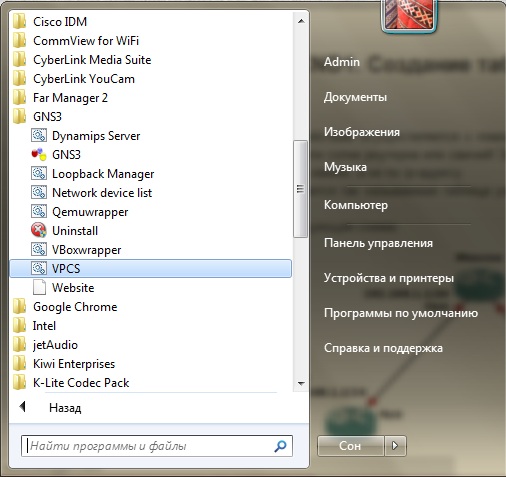The width and height of the screenshot is (506, 477).
Task: Open Компьютер
Action: tap(356, 205)
